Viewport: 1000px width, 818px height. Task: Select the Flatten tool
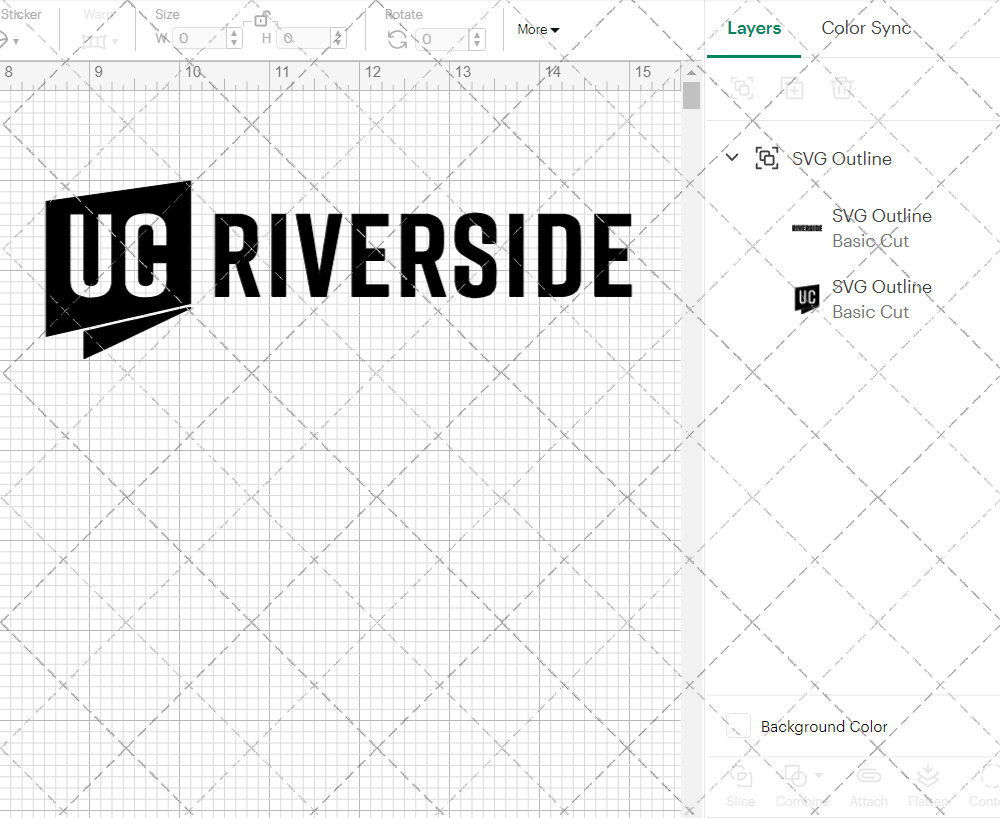pos(928,783)
